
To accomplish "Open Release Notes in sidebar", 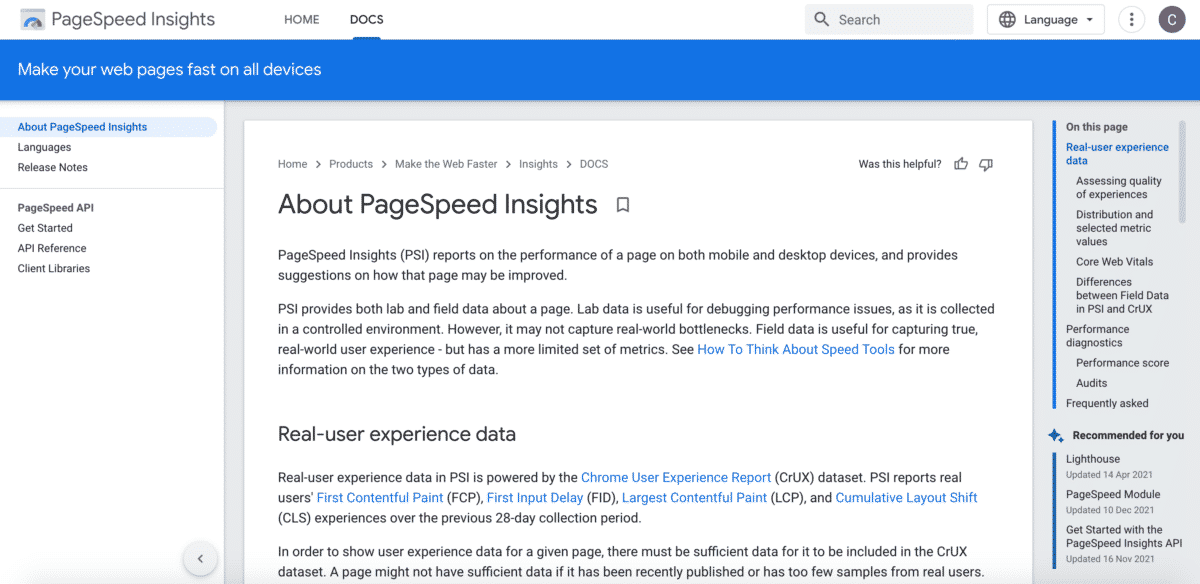I will [x=53, y=167].
